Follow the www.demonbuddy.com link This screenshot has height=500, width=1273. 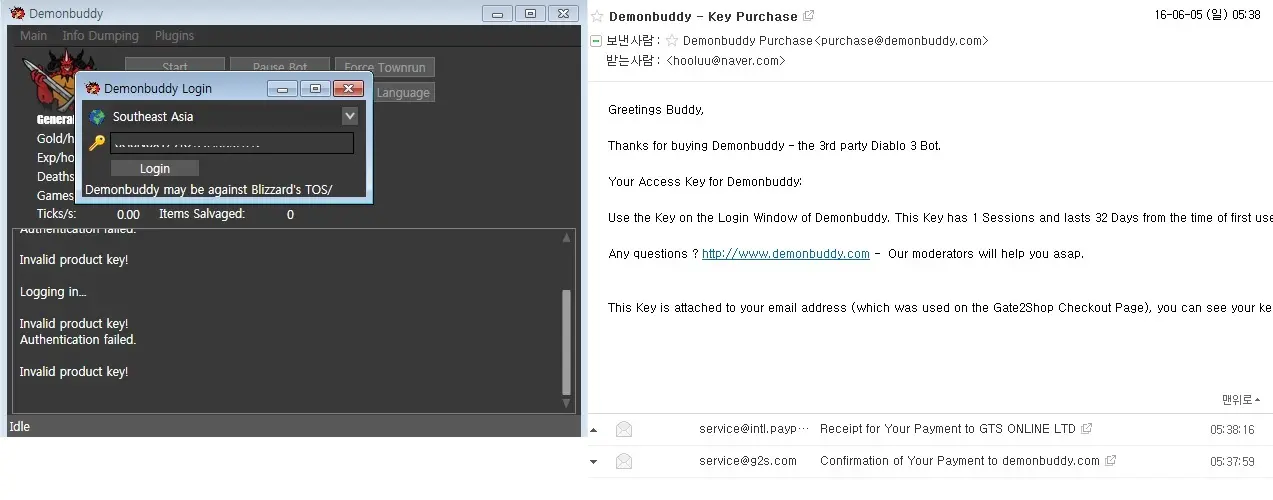coord(785,254)
